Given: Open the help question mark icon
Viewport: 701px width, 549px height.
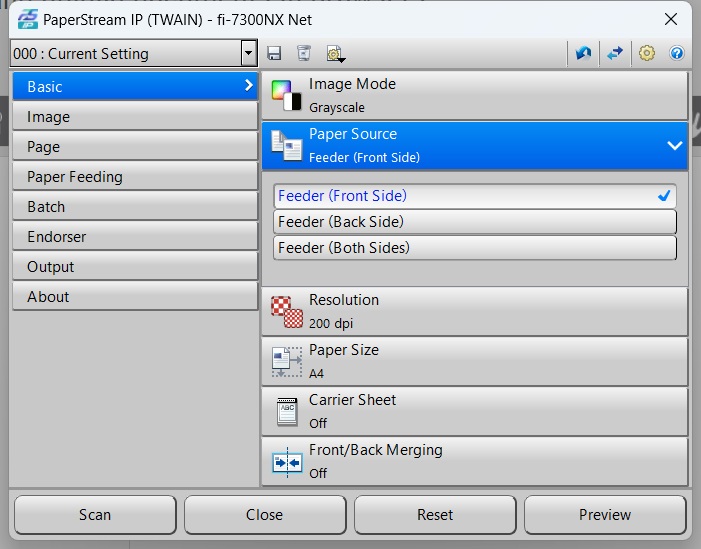Looking at the screenshot, I should (677, 53).
